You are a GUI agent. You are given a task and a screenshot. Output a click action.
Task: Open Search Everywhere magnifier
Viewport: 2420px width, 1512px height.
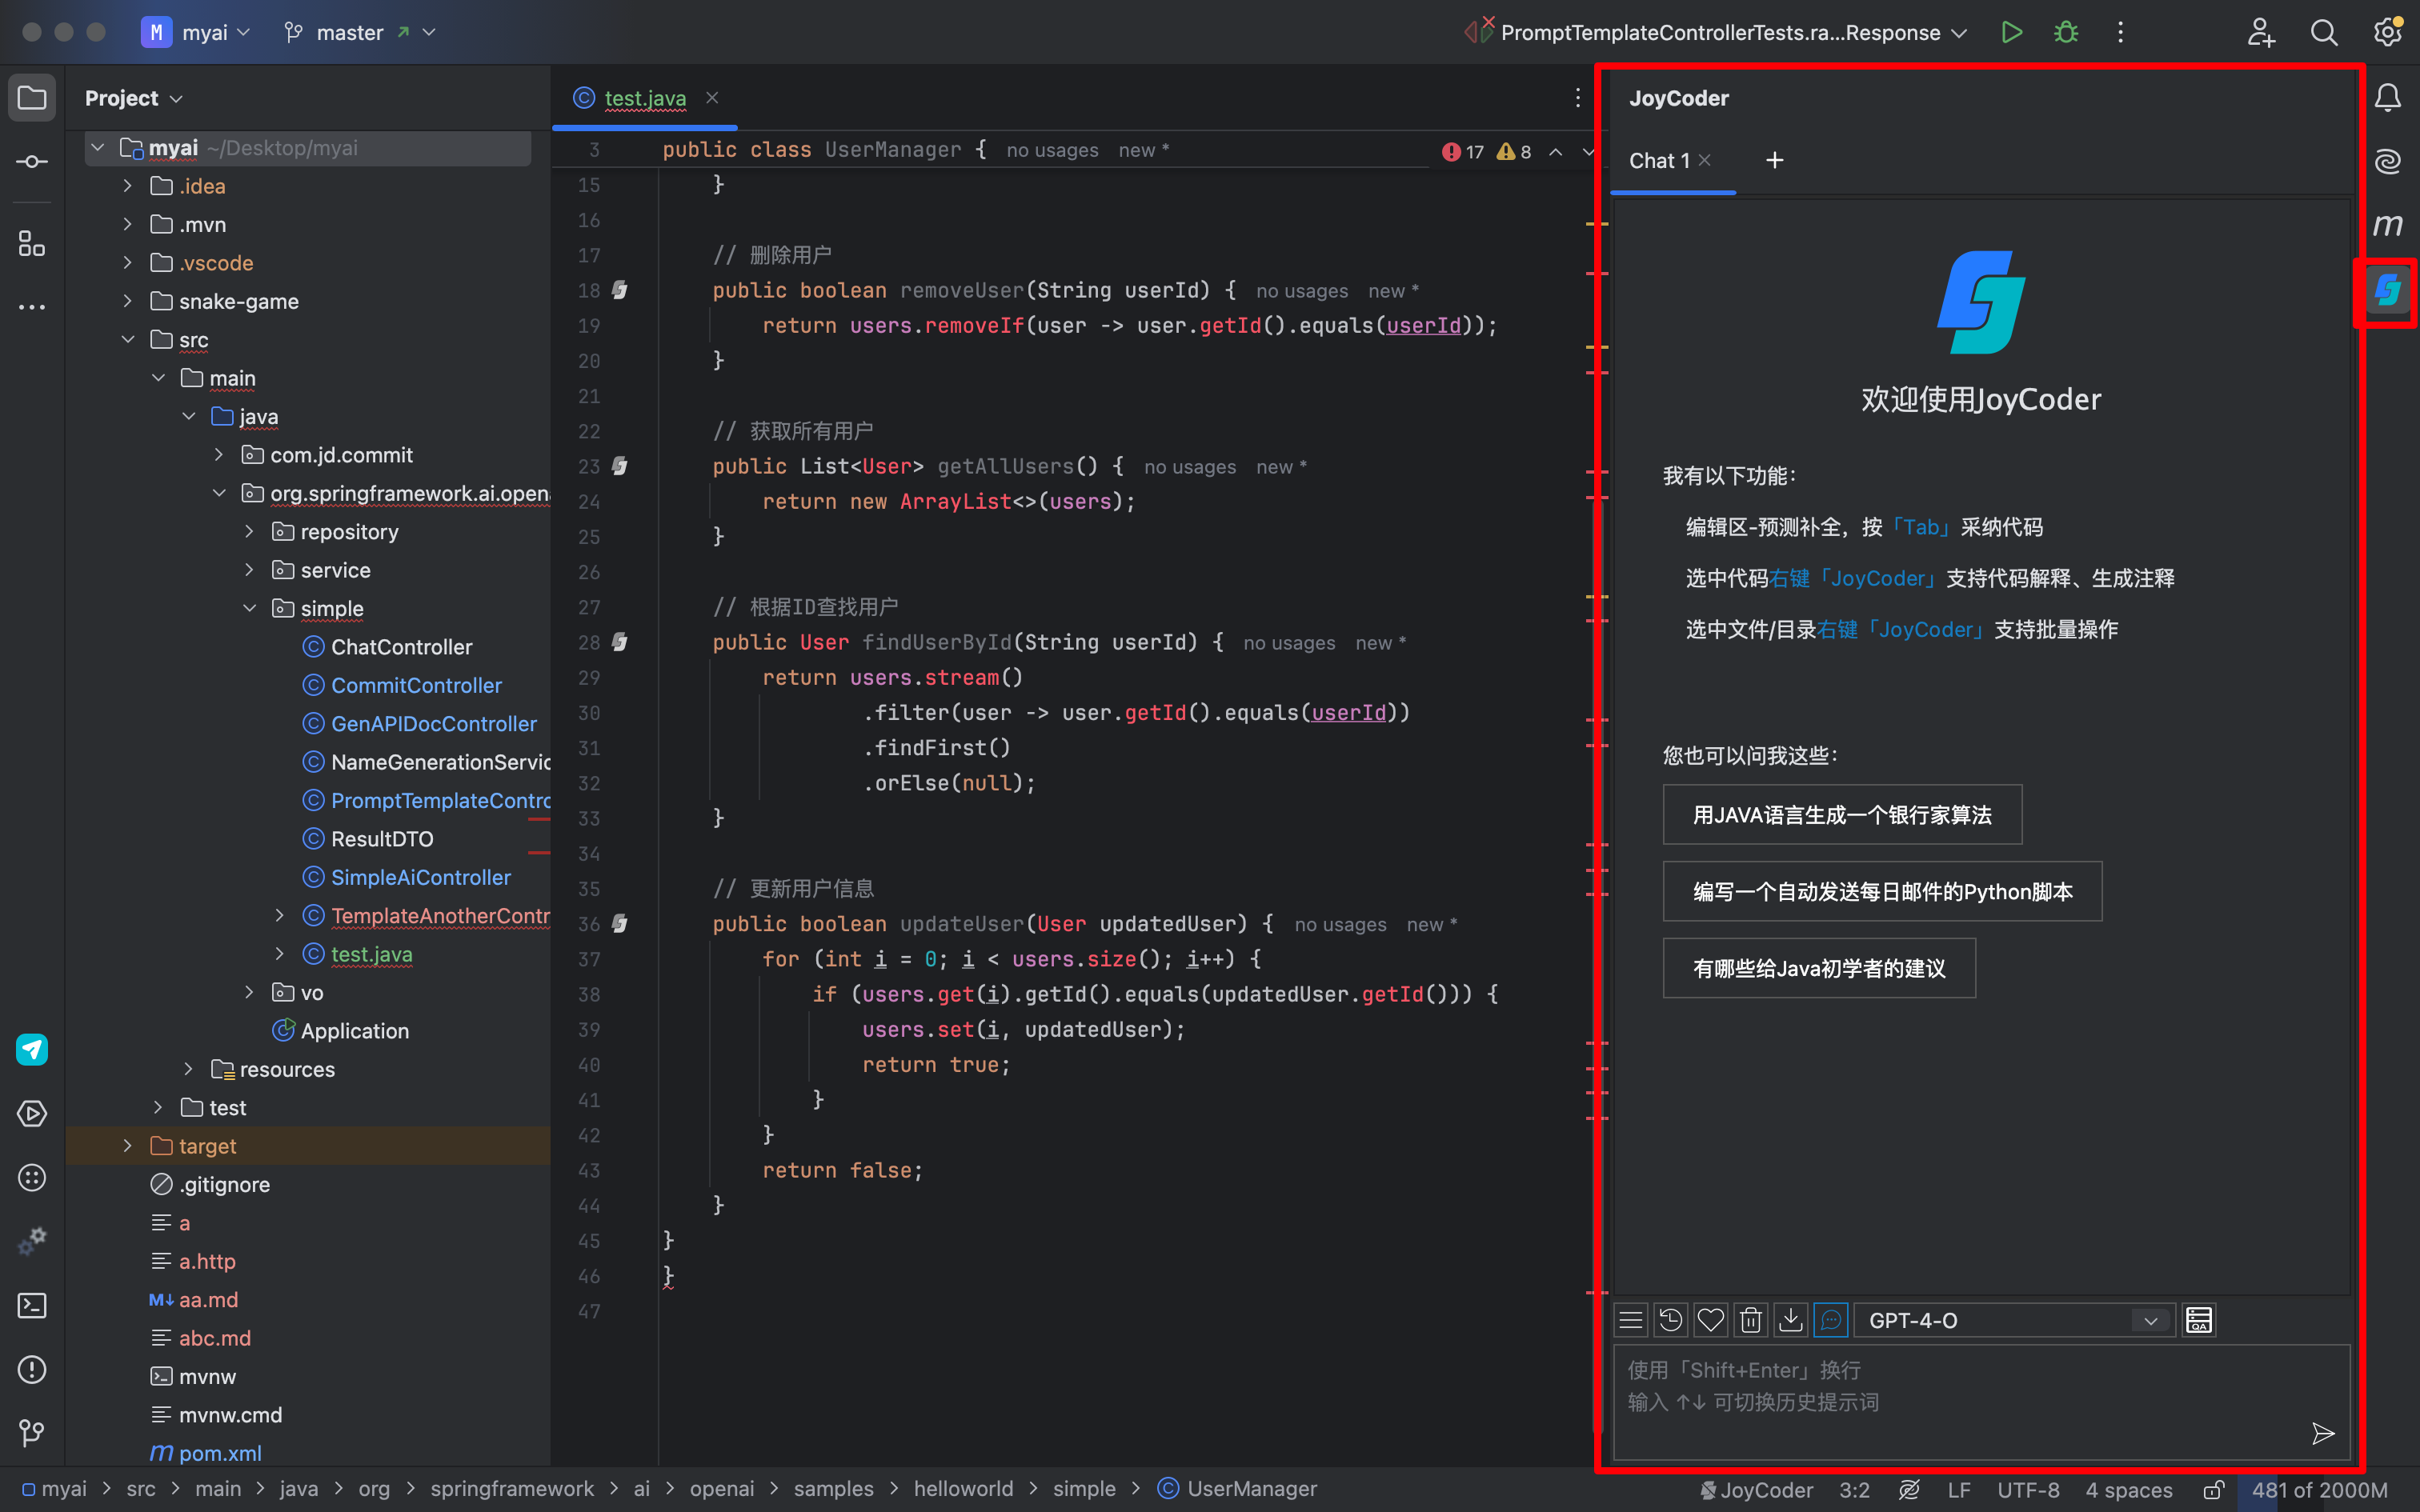click(2324, 32)
